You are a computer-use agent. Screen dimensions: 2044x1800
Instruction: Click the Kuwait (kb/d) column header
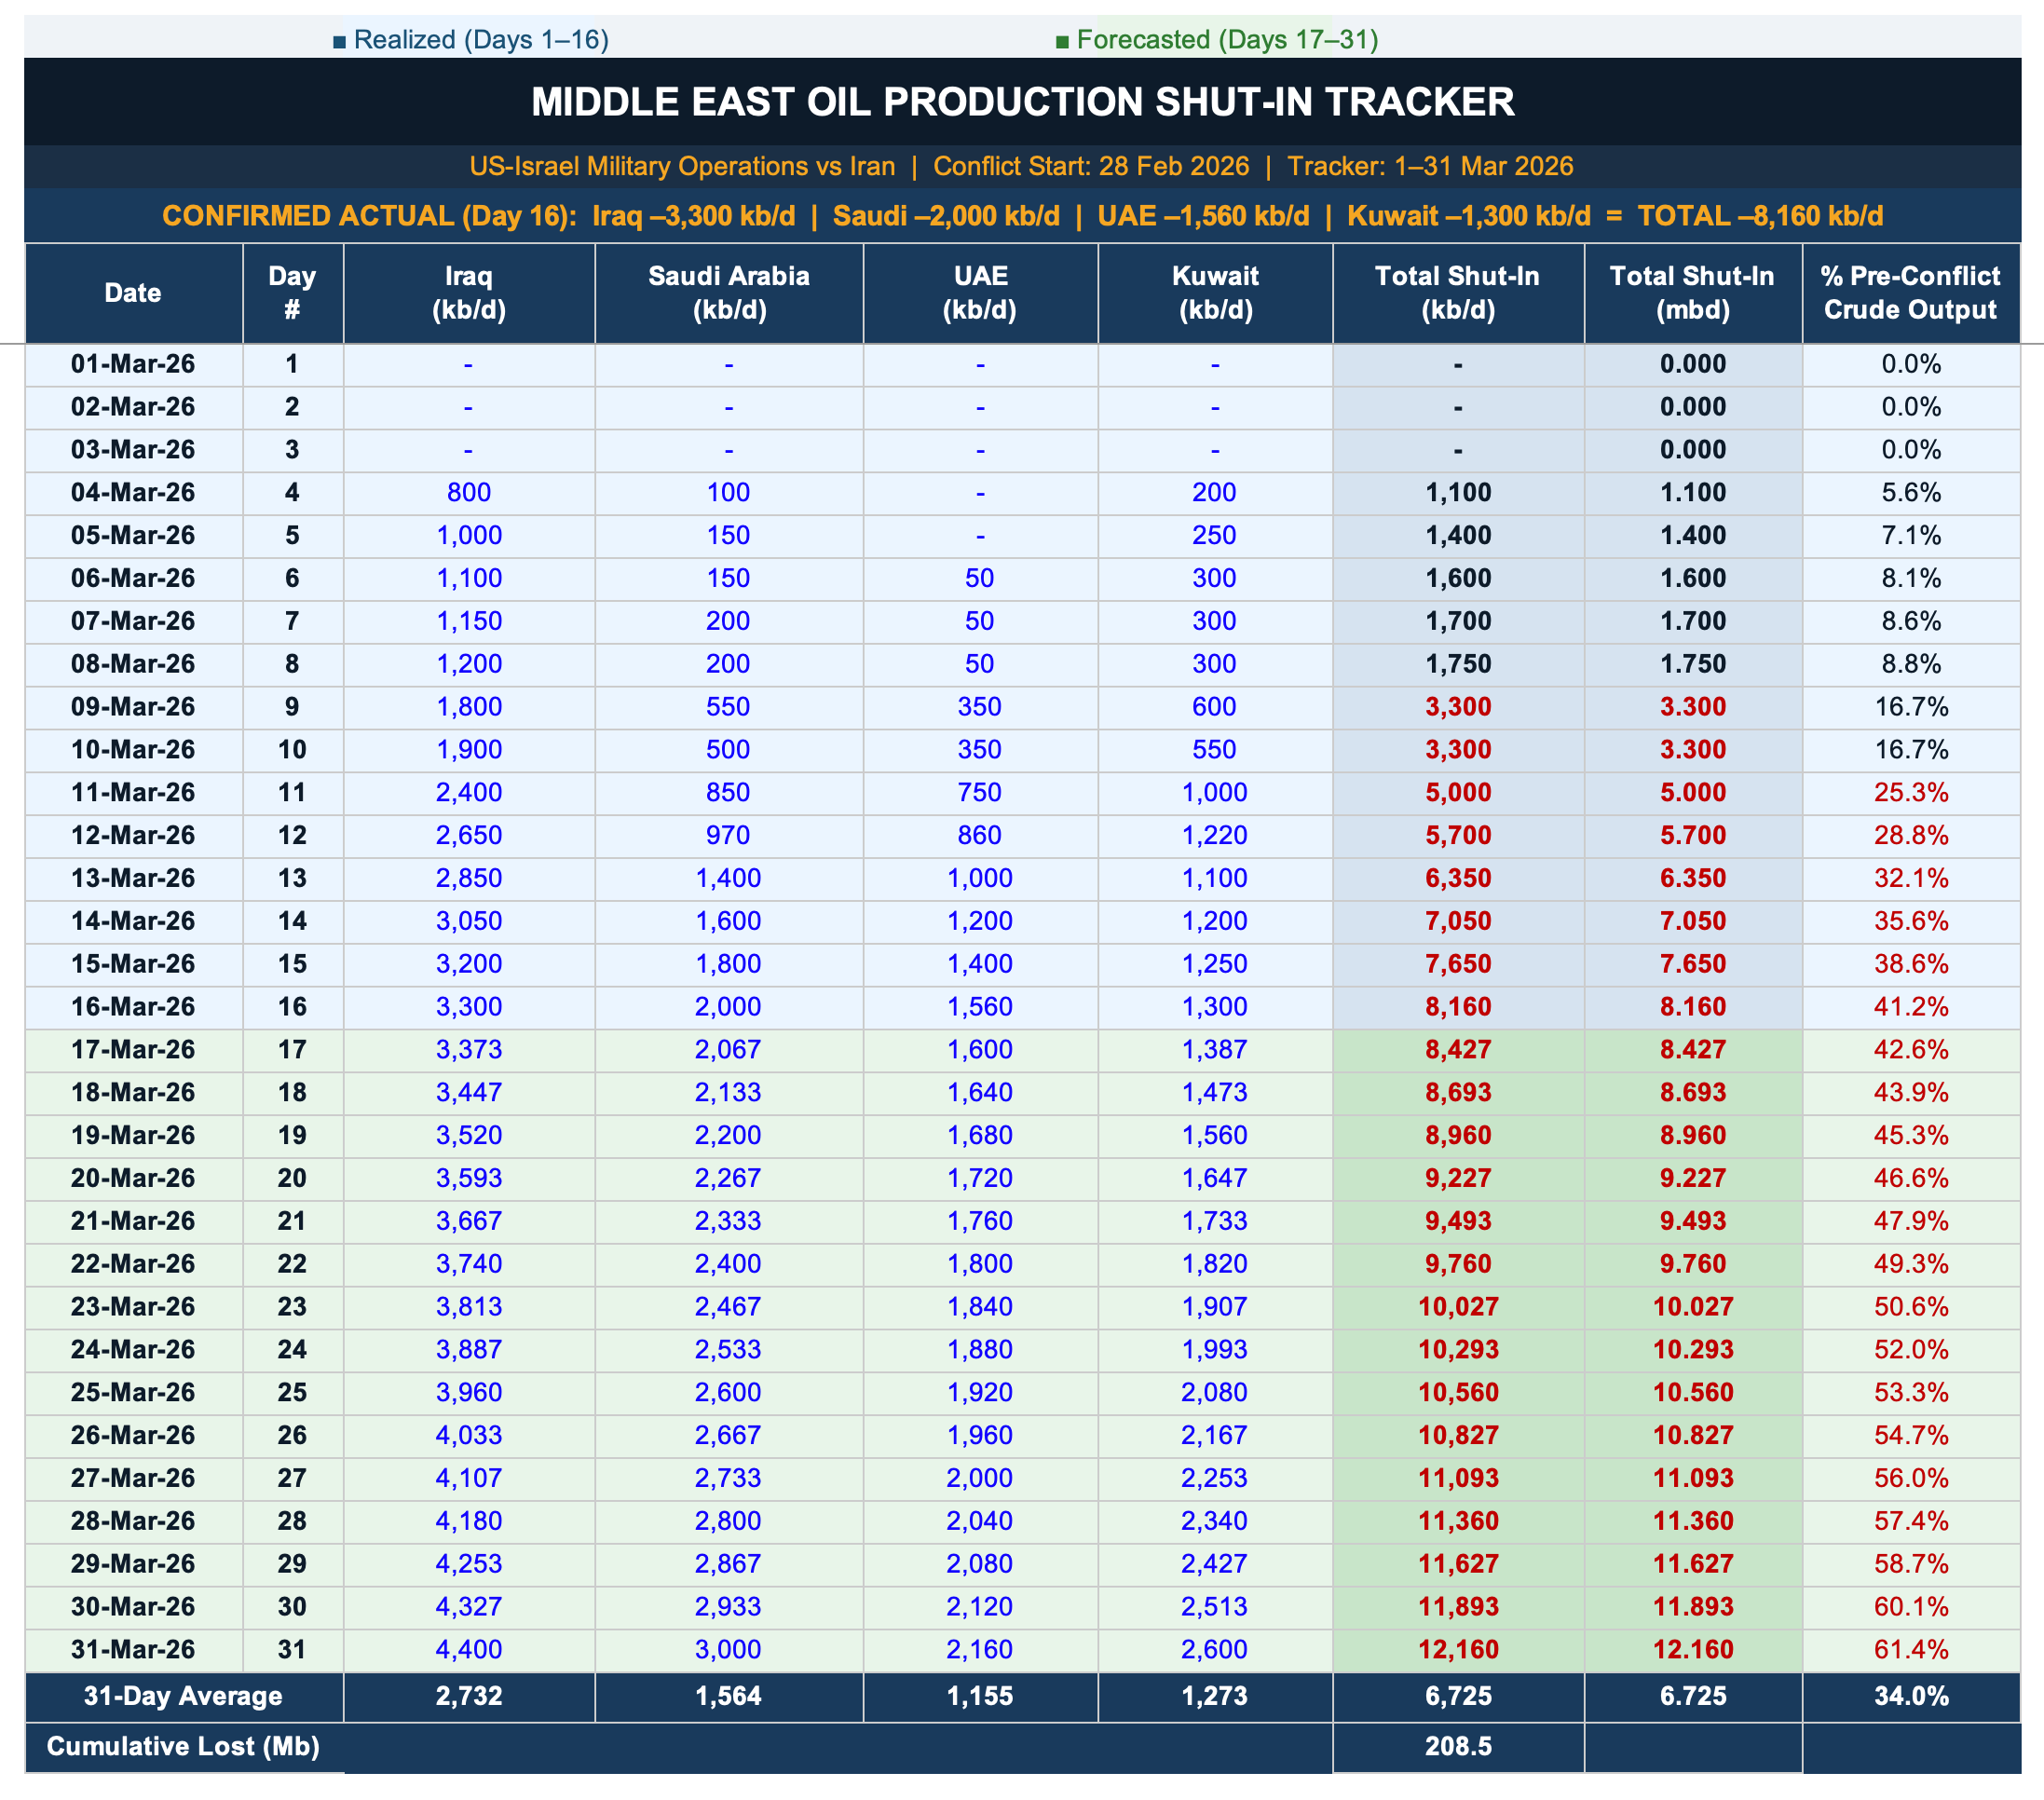[x=1214, y=292]
